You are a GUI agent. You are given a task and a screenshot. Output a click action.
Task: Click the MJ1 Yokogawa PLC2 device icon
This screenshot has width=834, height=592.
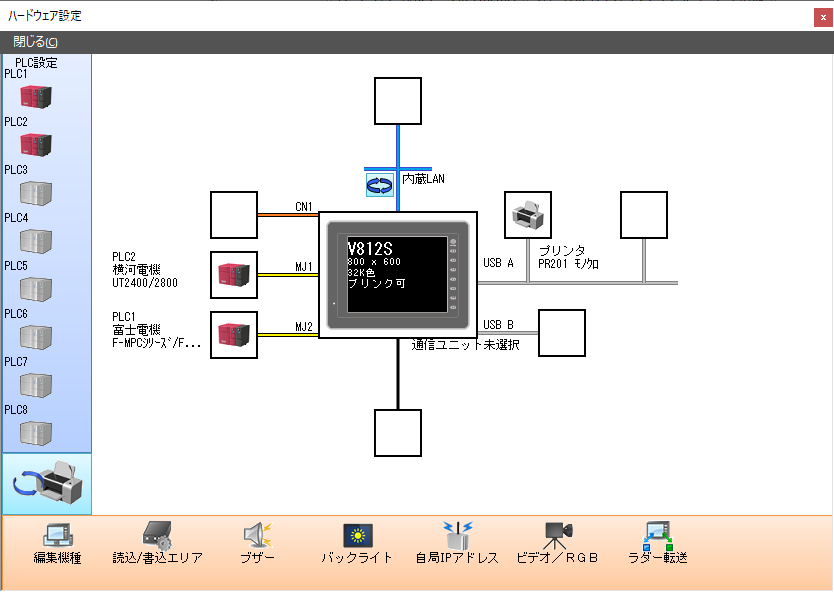(x=234, y=274)
